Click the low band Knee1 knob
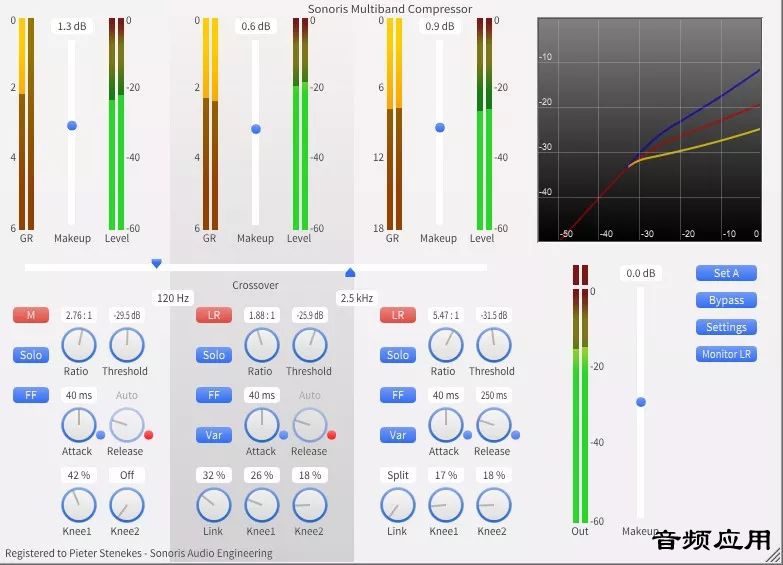This screenshot has width=783, height=565. (79, 505)
